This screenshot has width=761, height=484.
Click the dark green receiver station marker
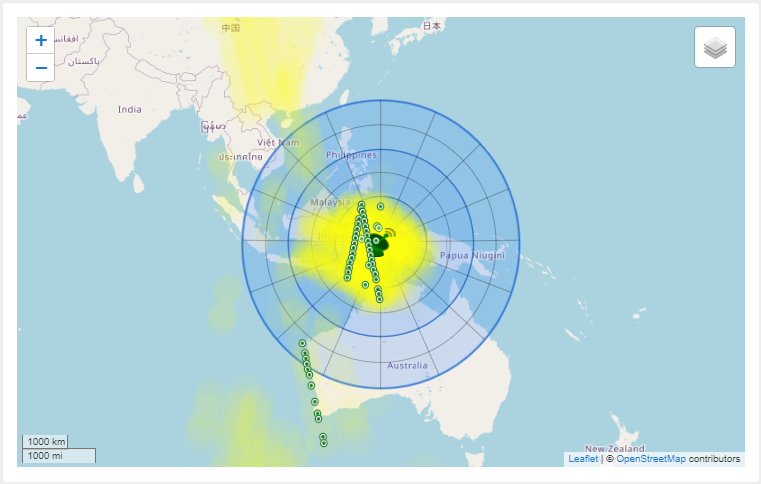tap(379, 244)
